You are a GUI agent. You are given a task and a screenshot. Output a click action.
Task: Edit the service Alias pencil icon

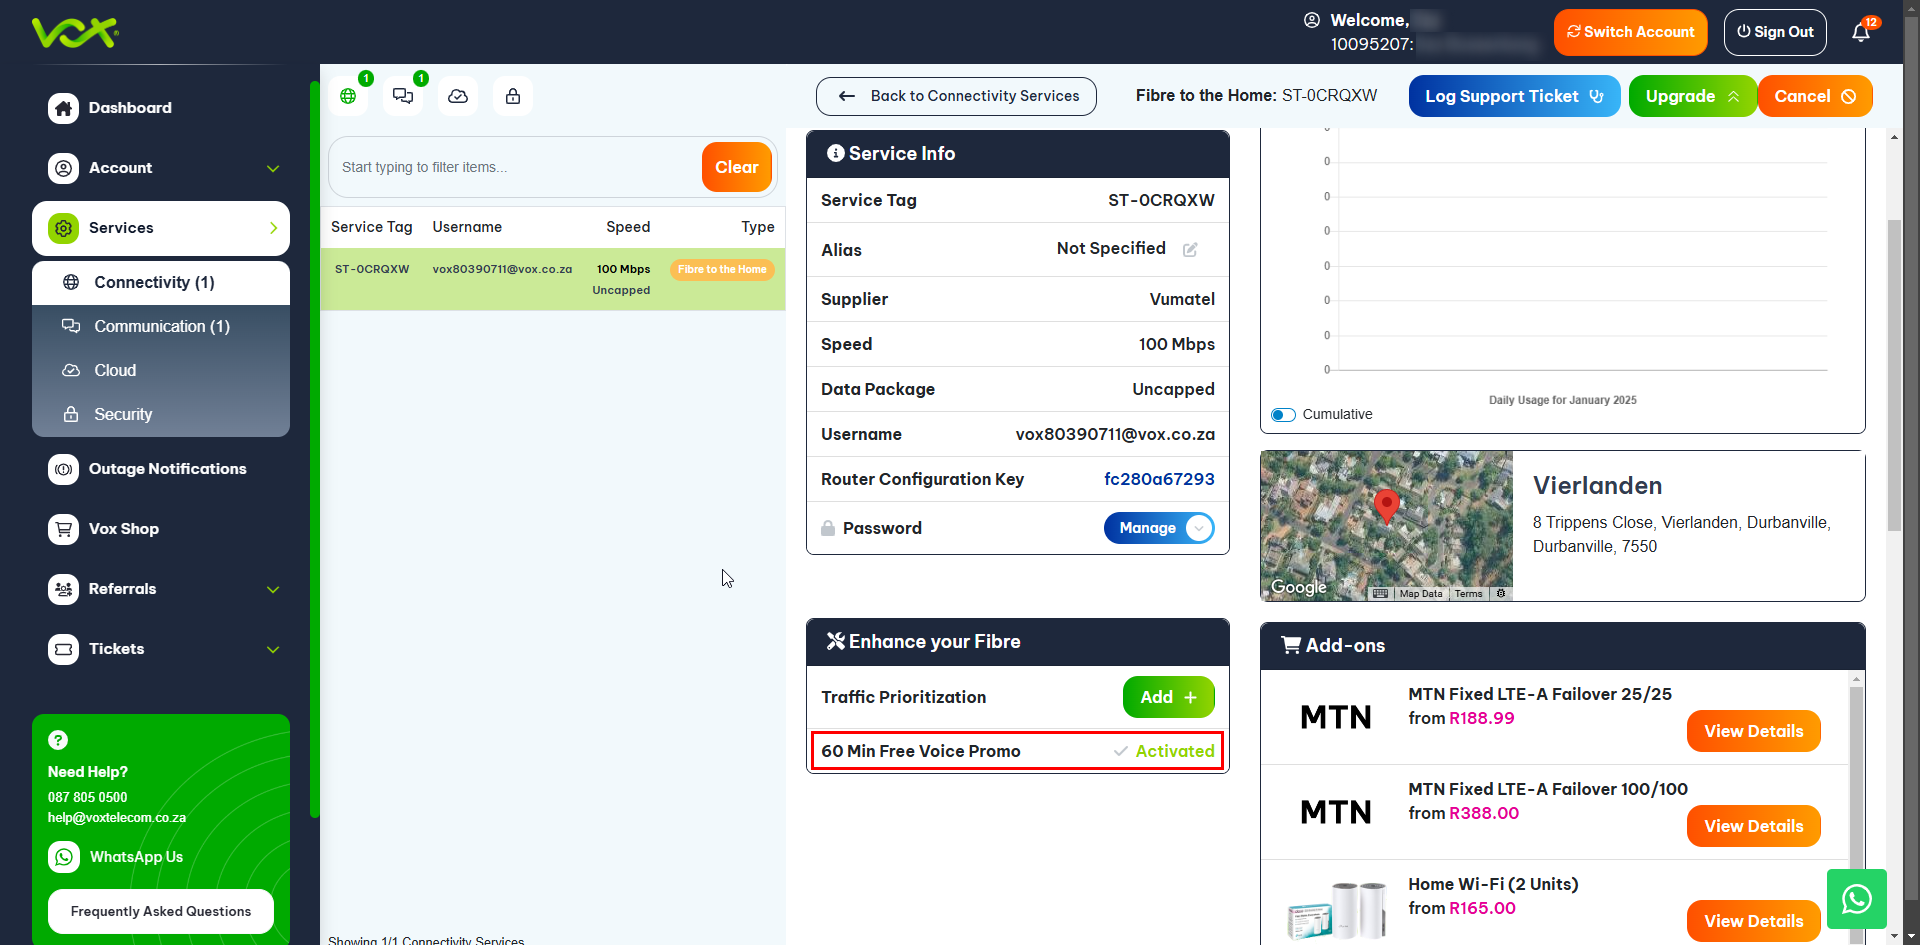(1190, 250)
